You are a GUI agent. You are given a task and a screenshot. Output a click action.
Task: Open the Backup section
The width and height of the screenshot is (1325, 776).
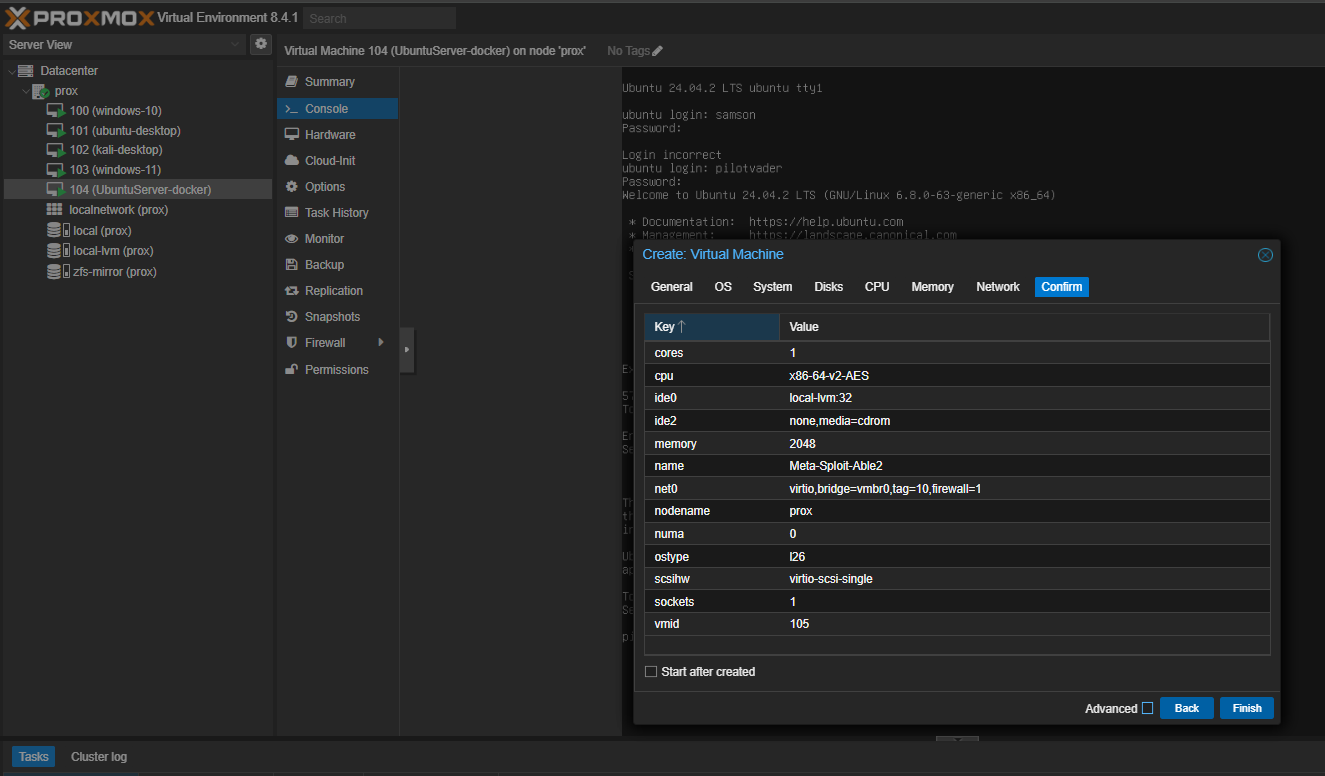click(x=320, y=264)
